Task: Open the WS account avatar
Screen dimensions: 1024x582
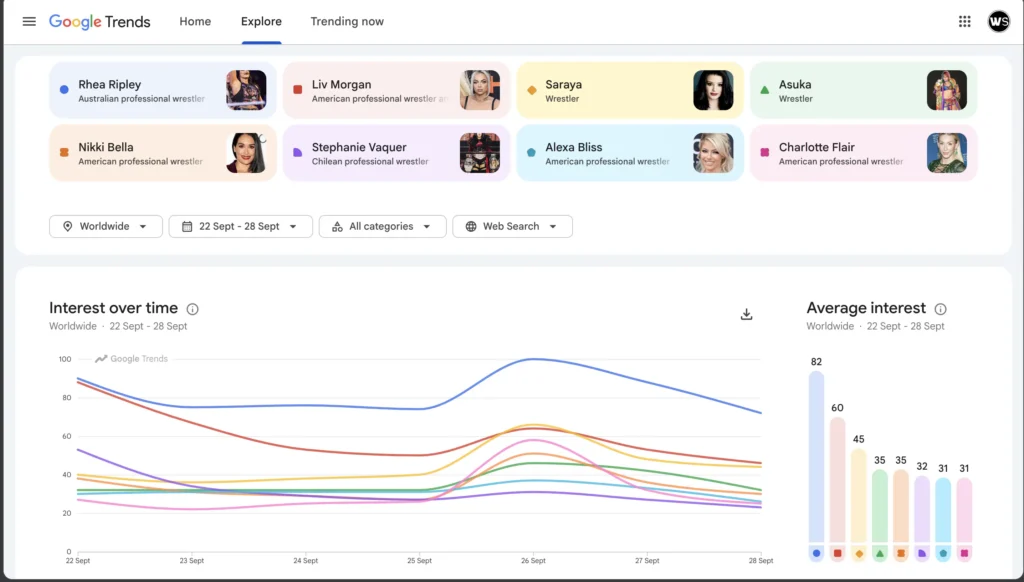Action: [x=999, y=22]
